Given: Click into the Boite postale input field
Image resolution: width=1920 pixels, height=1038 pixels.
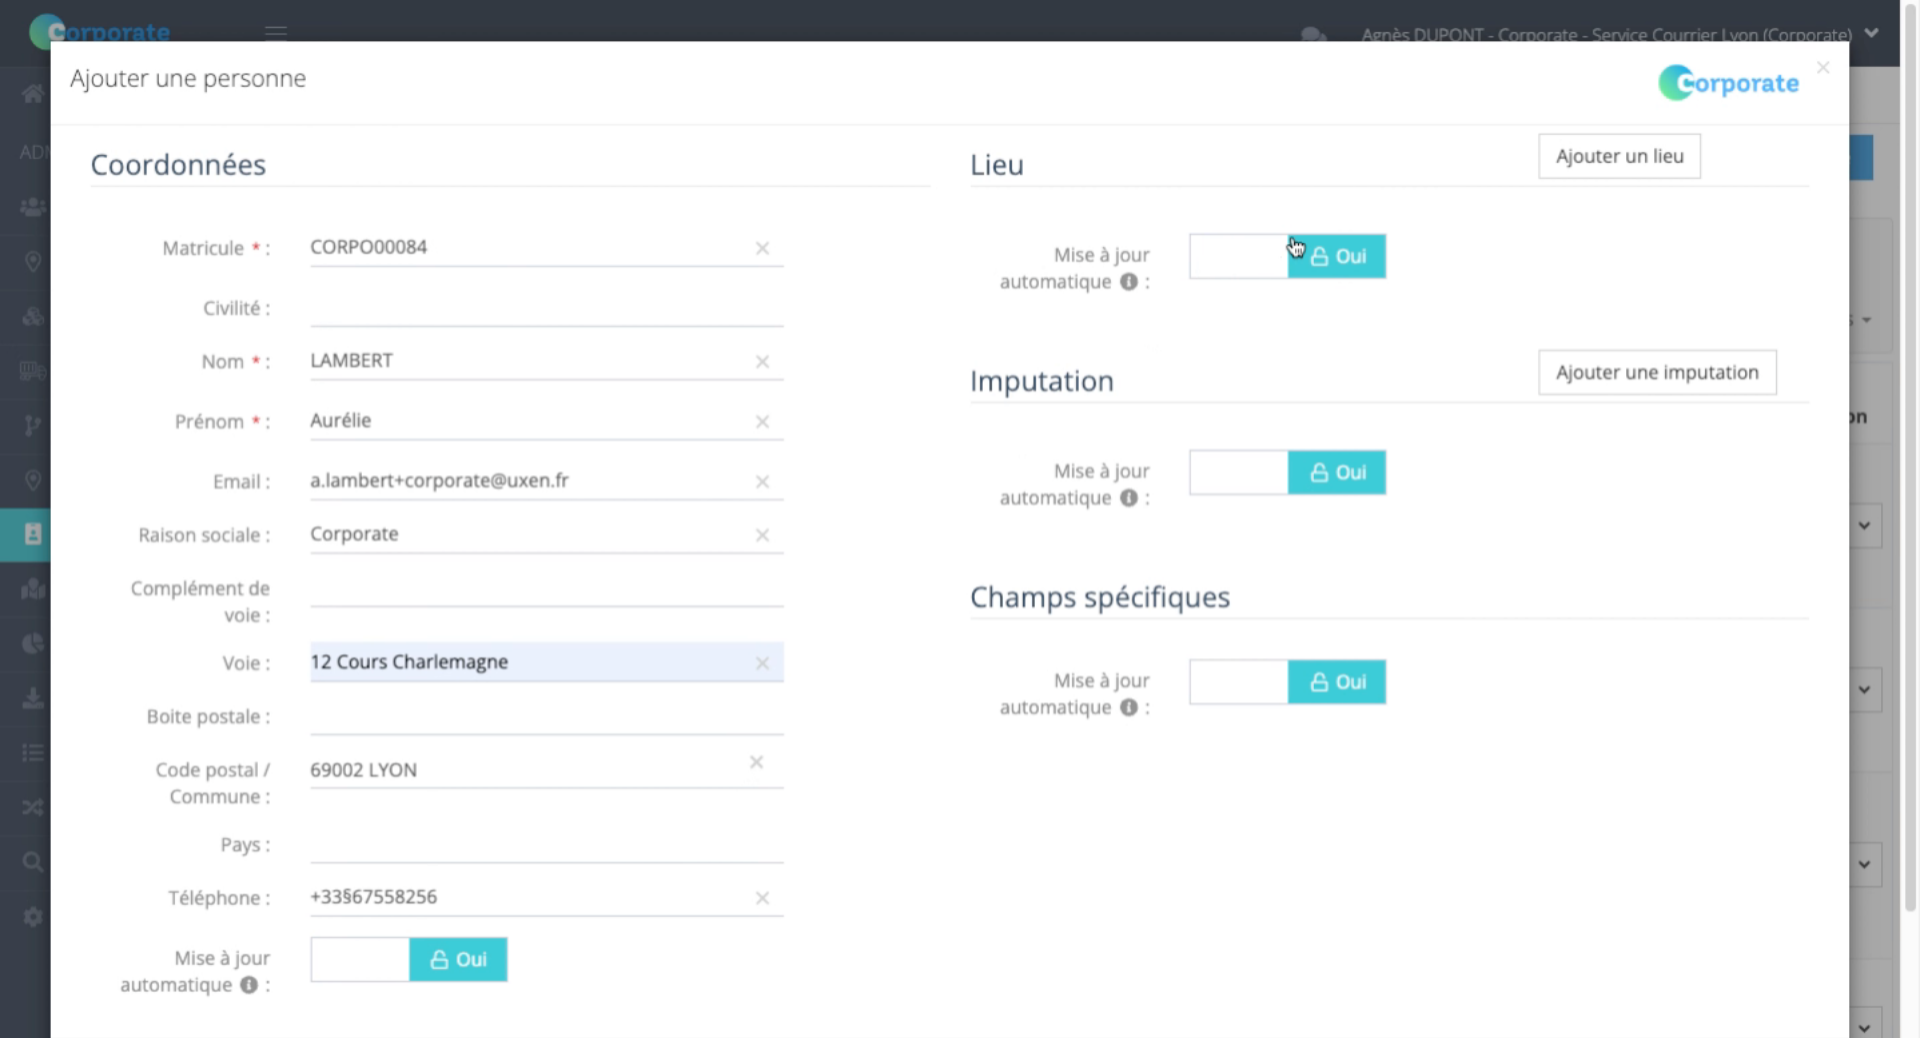Looking at the screenshot, I should click(x=546, y=716).
